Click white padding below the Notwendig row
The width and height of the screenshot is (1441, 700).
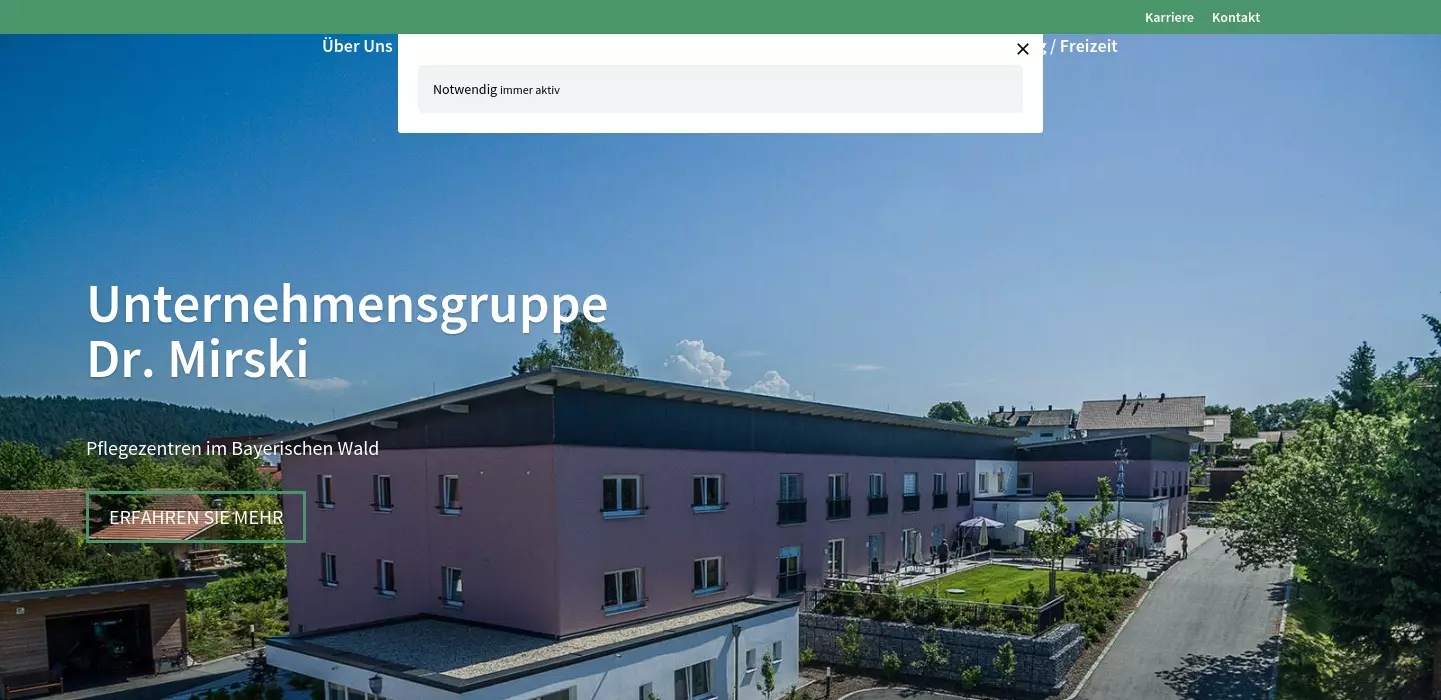pos(720,123)
